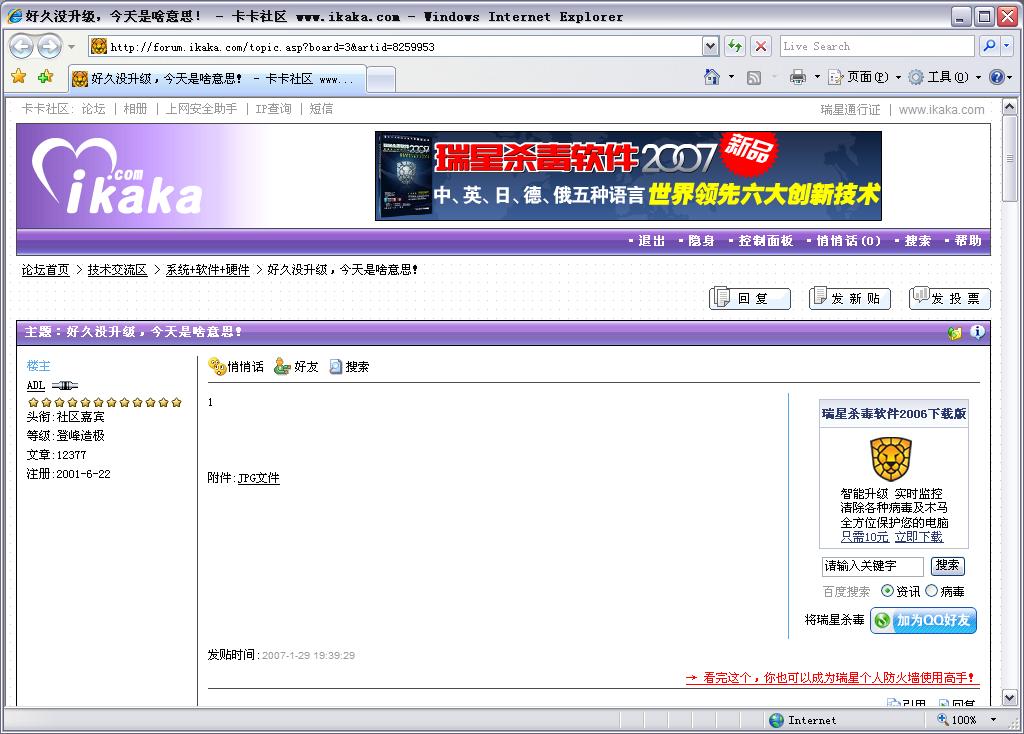Click the green icon in topic header
This screenshot has width=1024, height=734.
[955, 333]
